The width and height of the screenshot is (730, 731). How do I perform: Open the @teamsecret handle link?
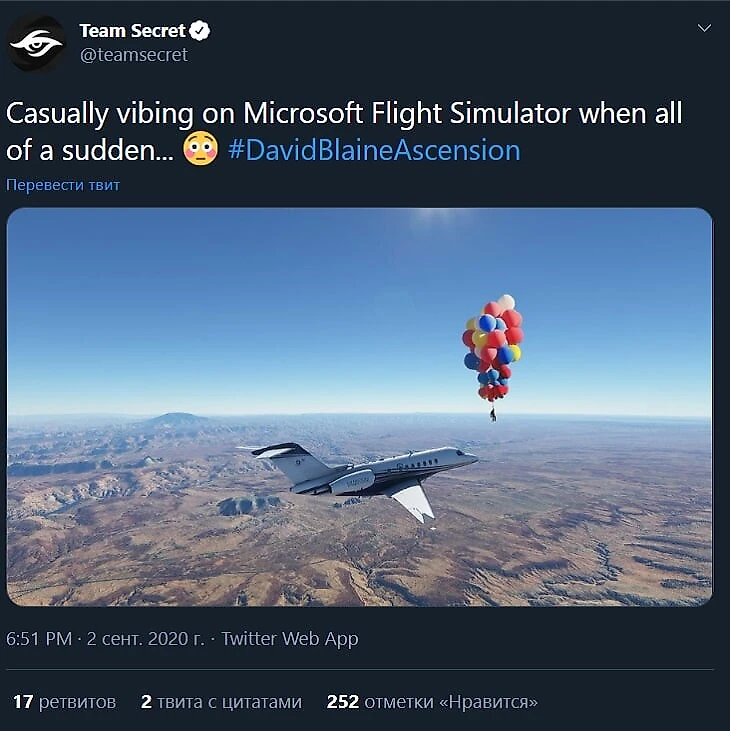133,55
